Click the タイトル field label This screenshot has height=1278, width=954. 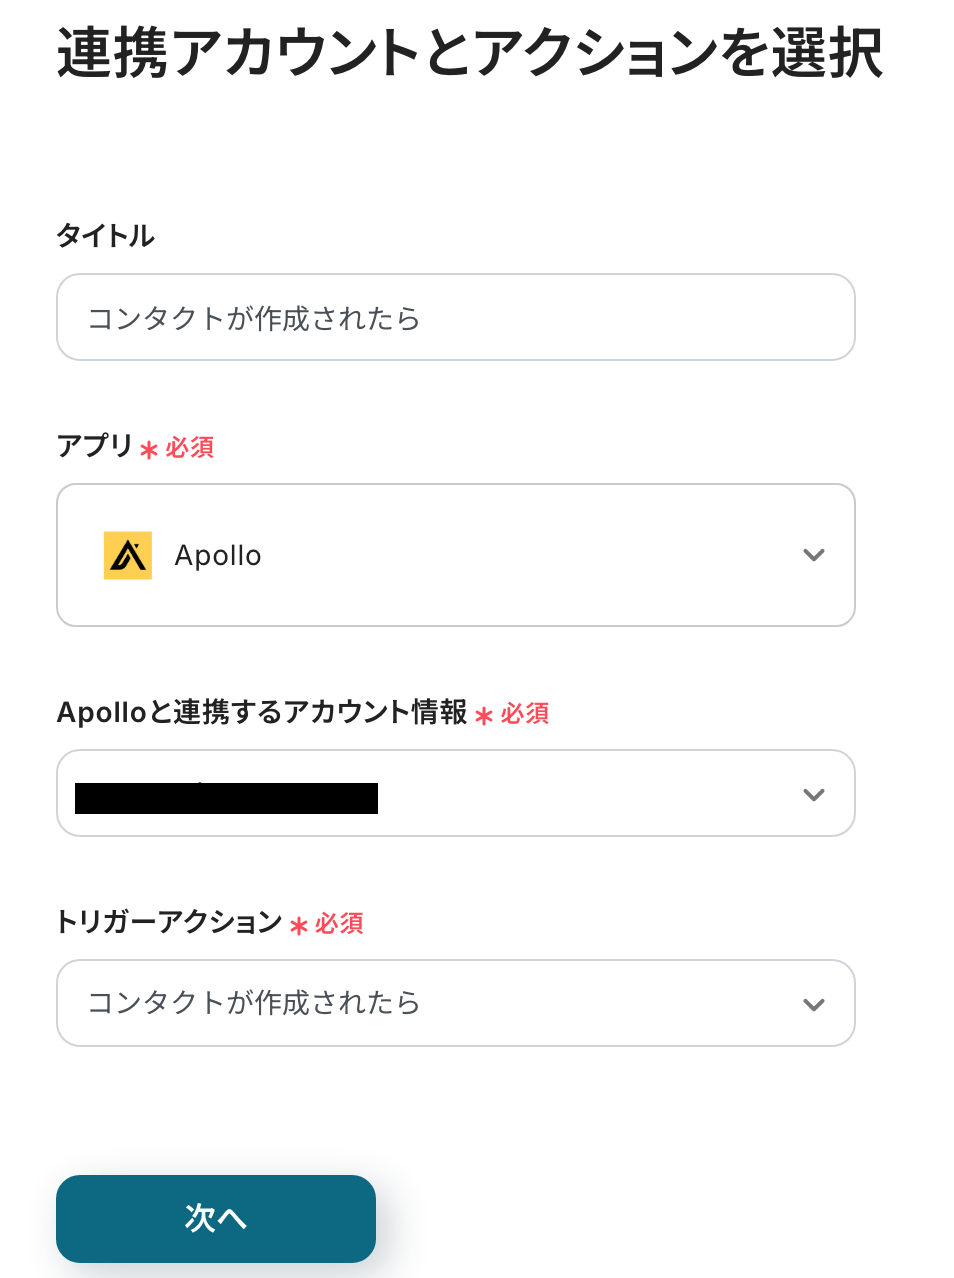[x=106, y=236]
